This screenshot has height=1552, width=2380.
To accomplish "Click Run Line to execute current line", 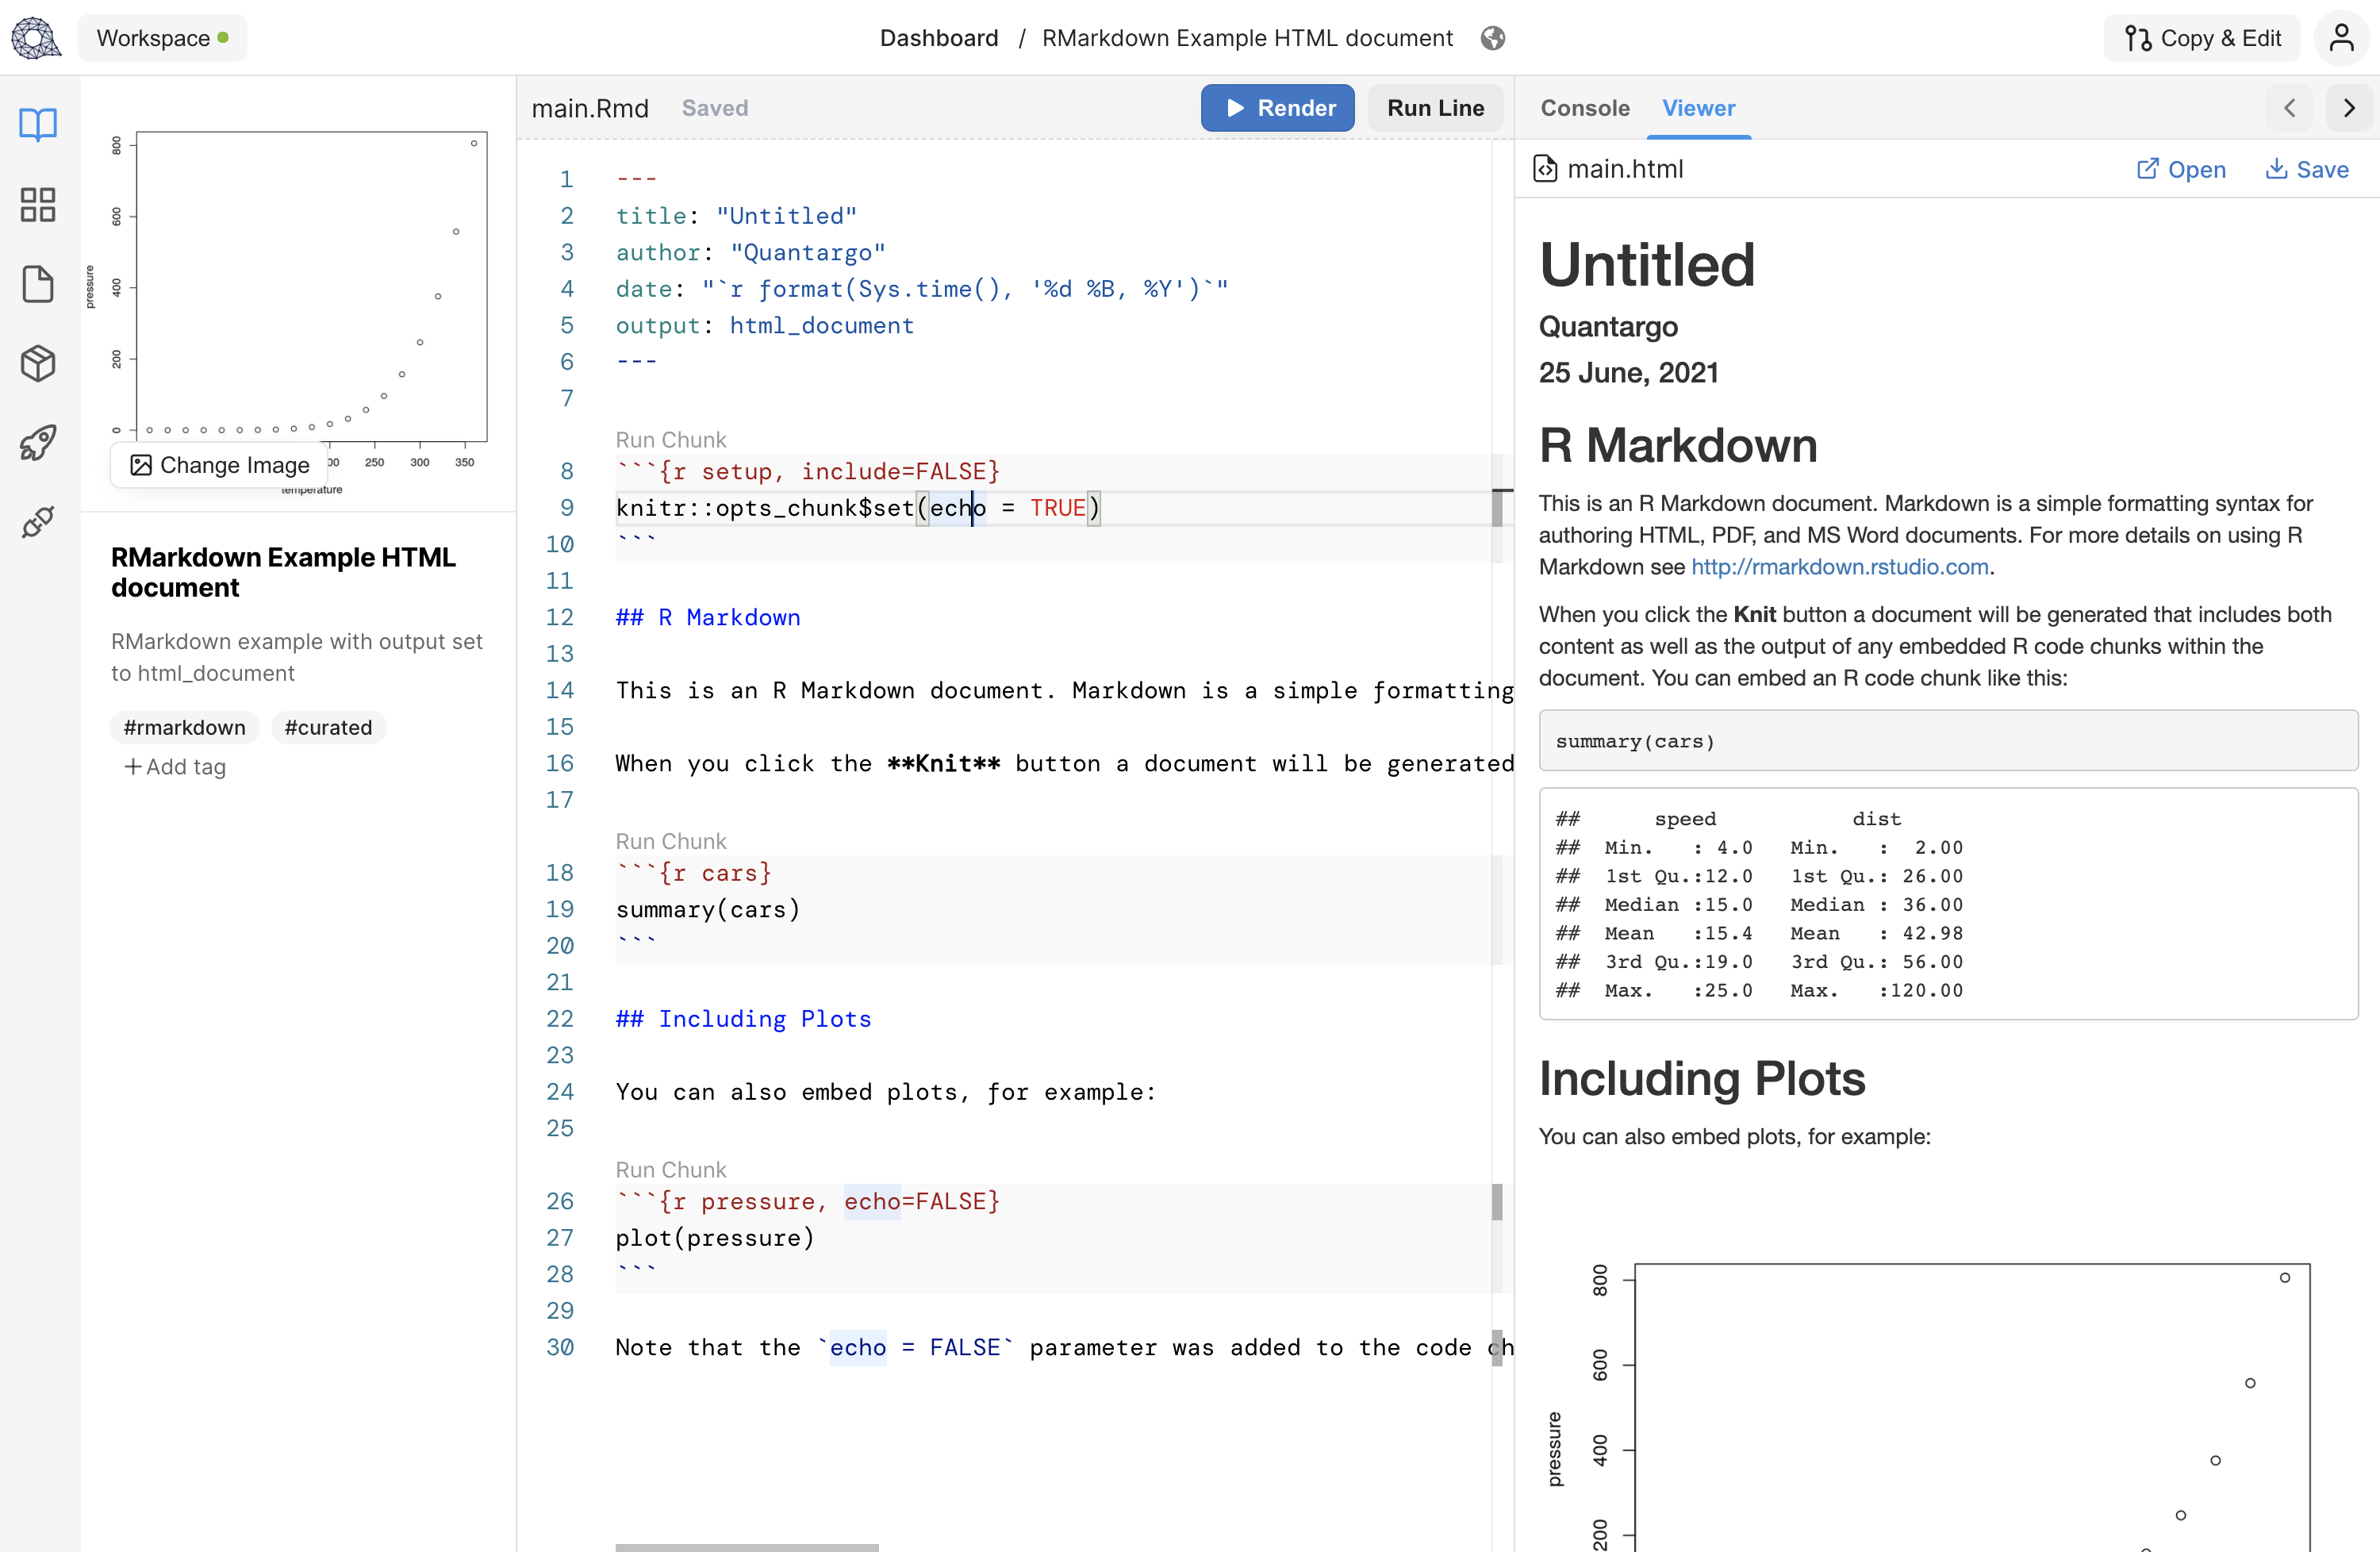I will (x=1436, y=107).
